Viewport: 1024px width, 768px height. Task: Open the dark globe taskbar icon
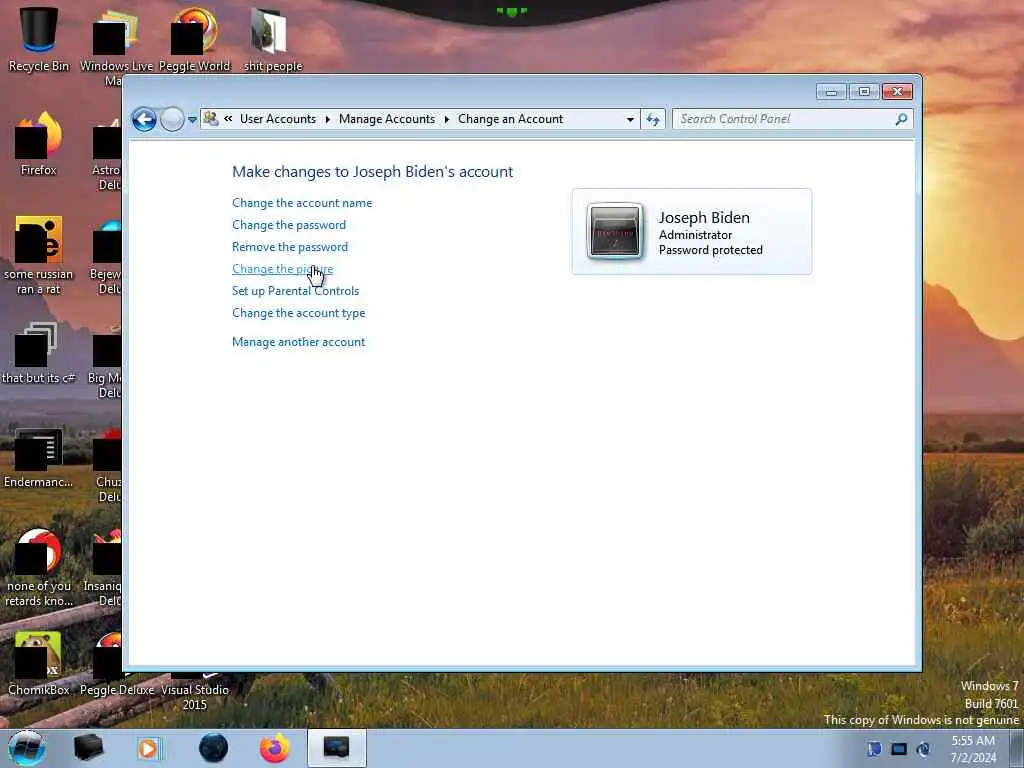(x=213, y=748)
